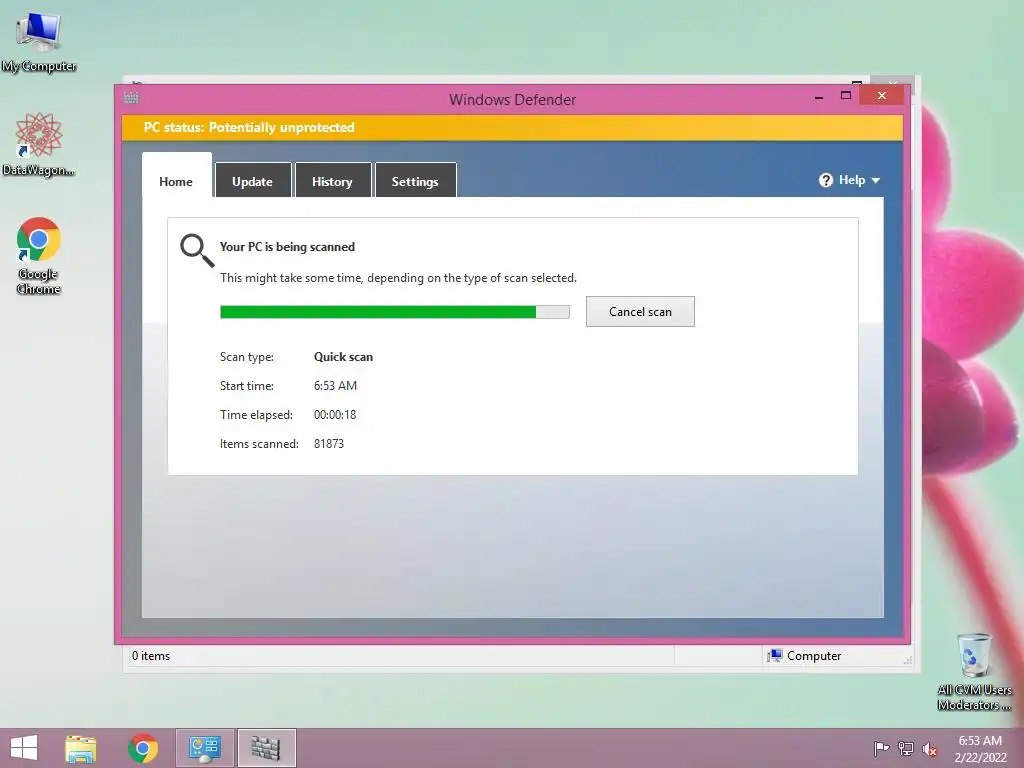
Task: Open File Explorer from the taskbar
Action: [81, 748]
